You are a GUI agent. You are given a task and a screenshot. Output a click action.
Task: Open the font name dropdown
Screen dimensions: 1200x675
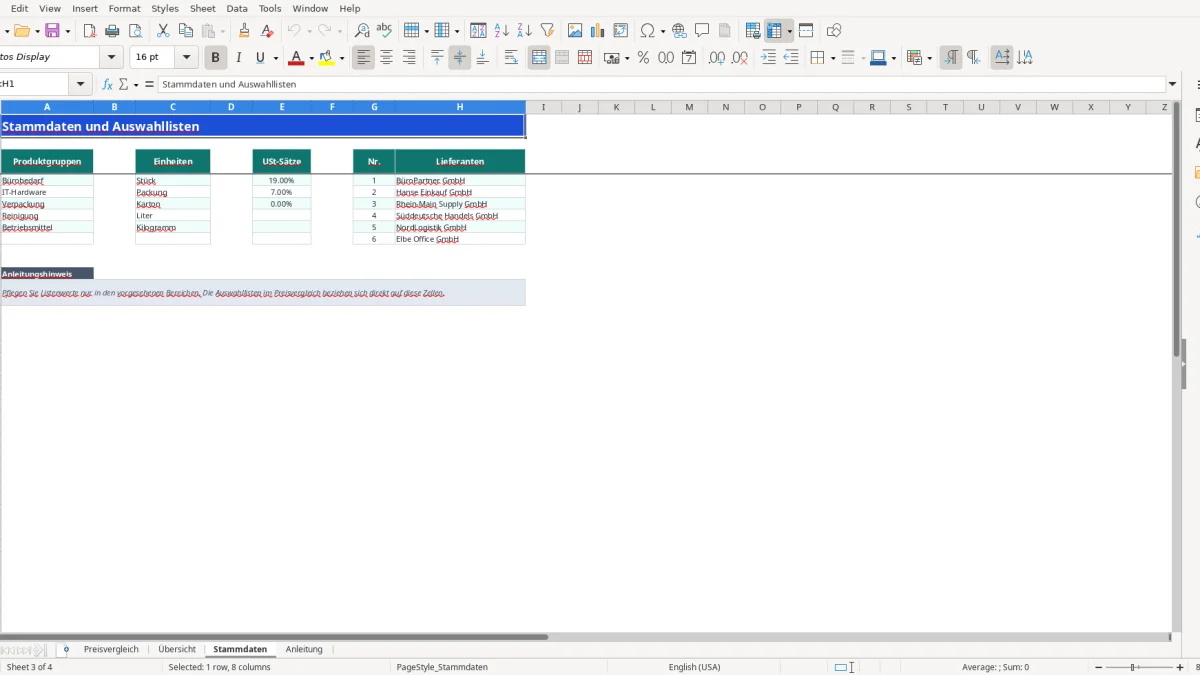[112, 58]
